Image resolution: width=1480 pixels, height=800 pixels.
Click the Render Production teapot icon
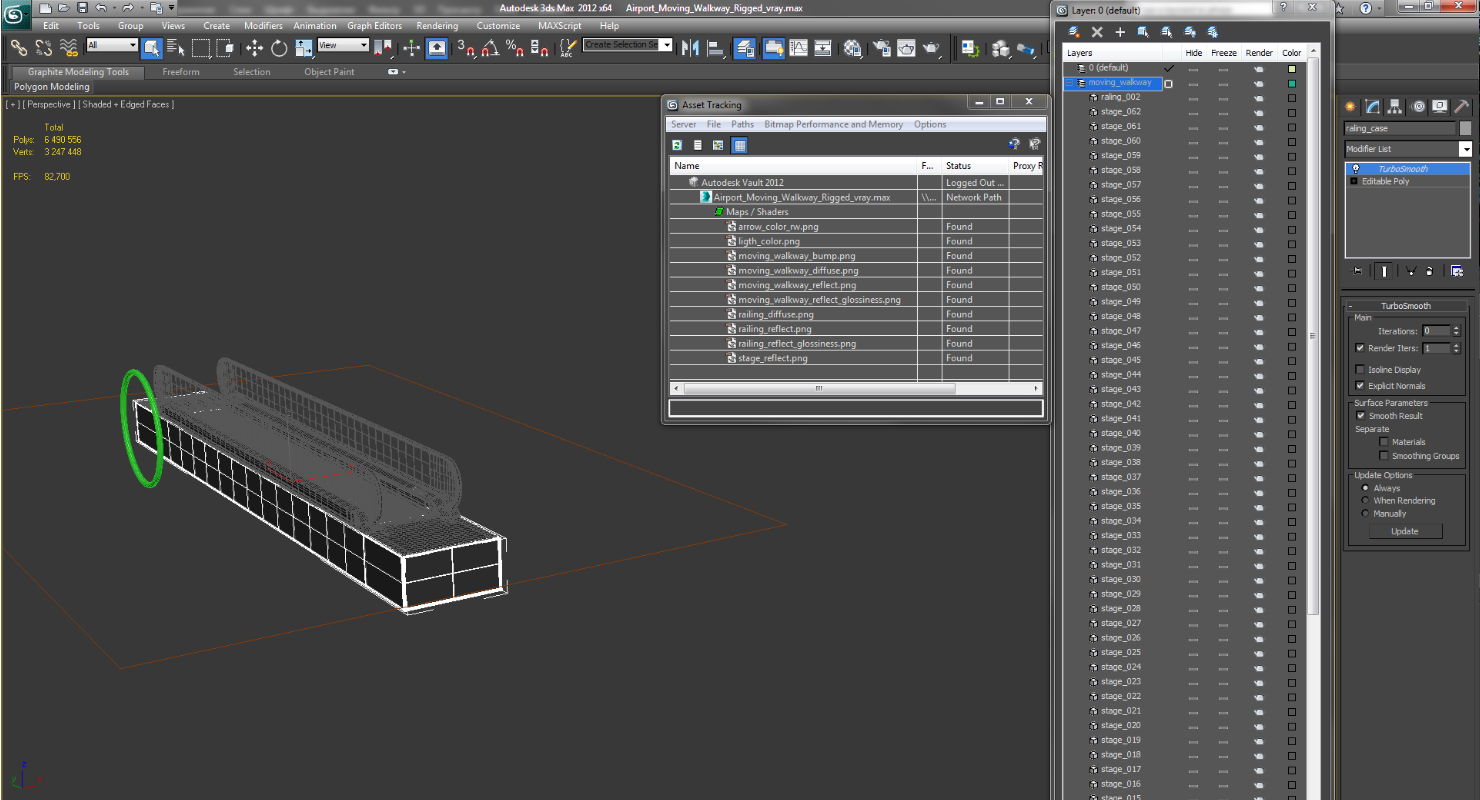tap(931, 47)
